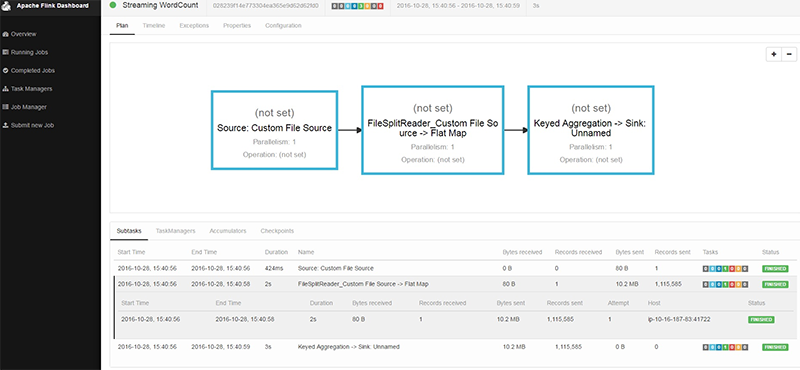Image resolution: width=800 pixels, height=370 pixels.
Task: Select the Source: Custom File Source node
Action: (x=274, y=130)
